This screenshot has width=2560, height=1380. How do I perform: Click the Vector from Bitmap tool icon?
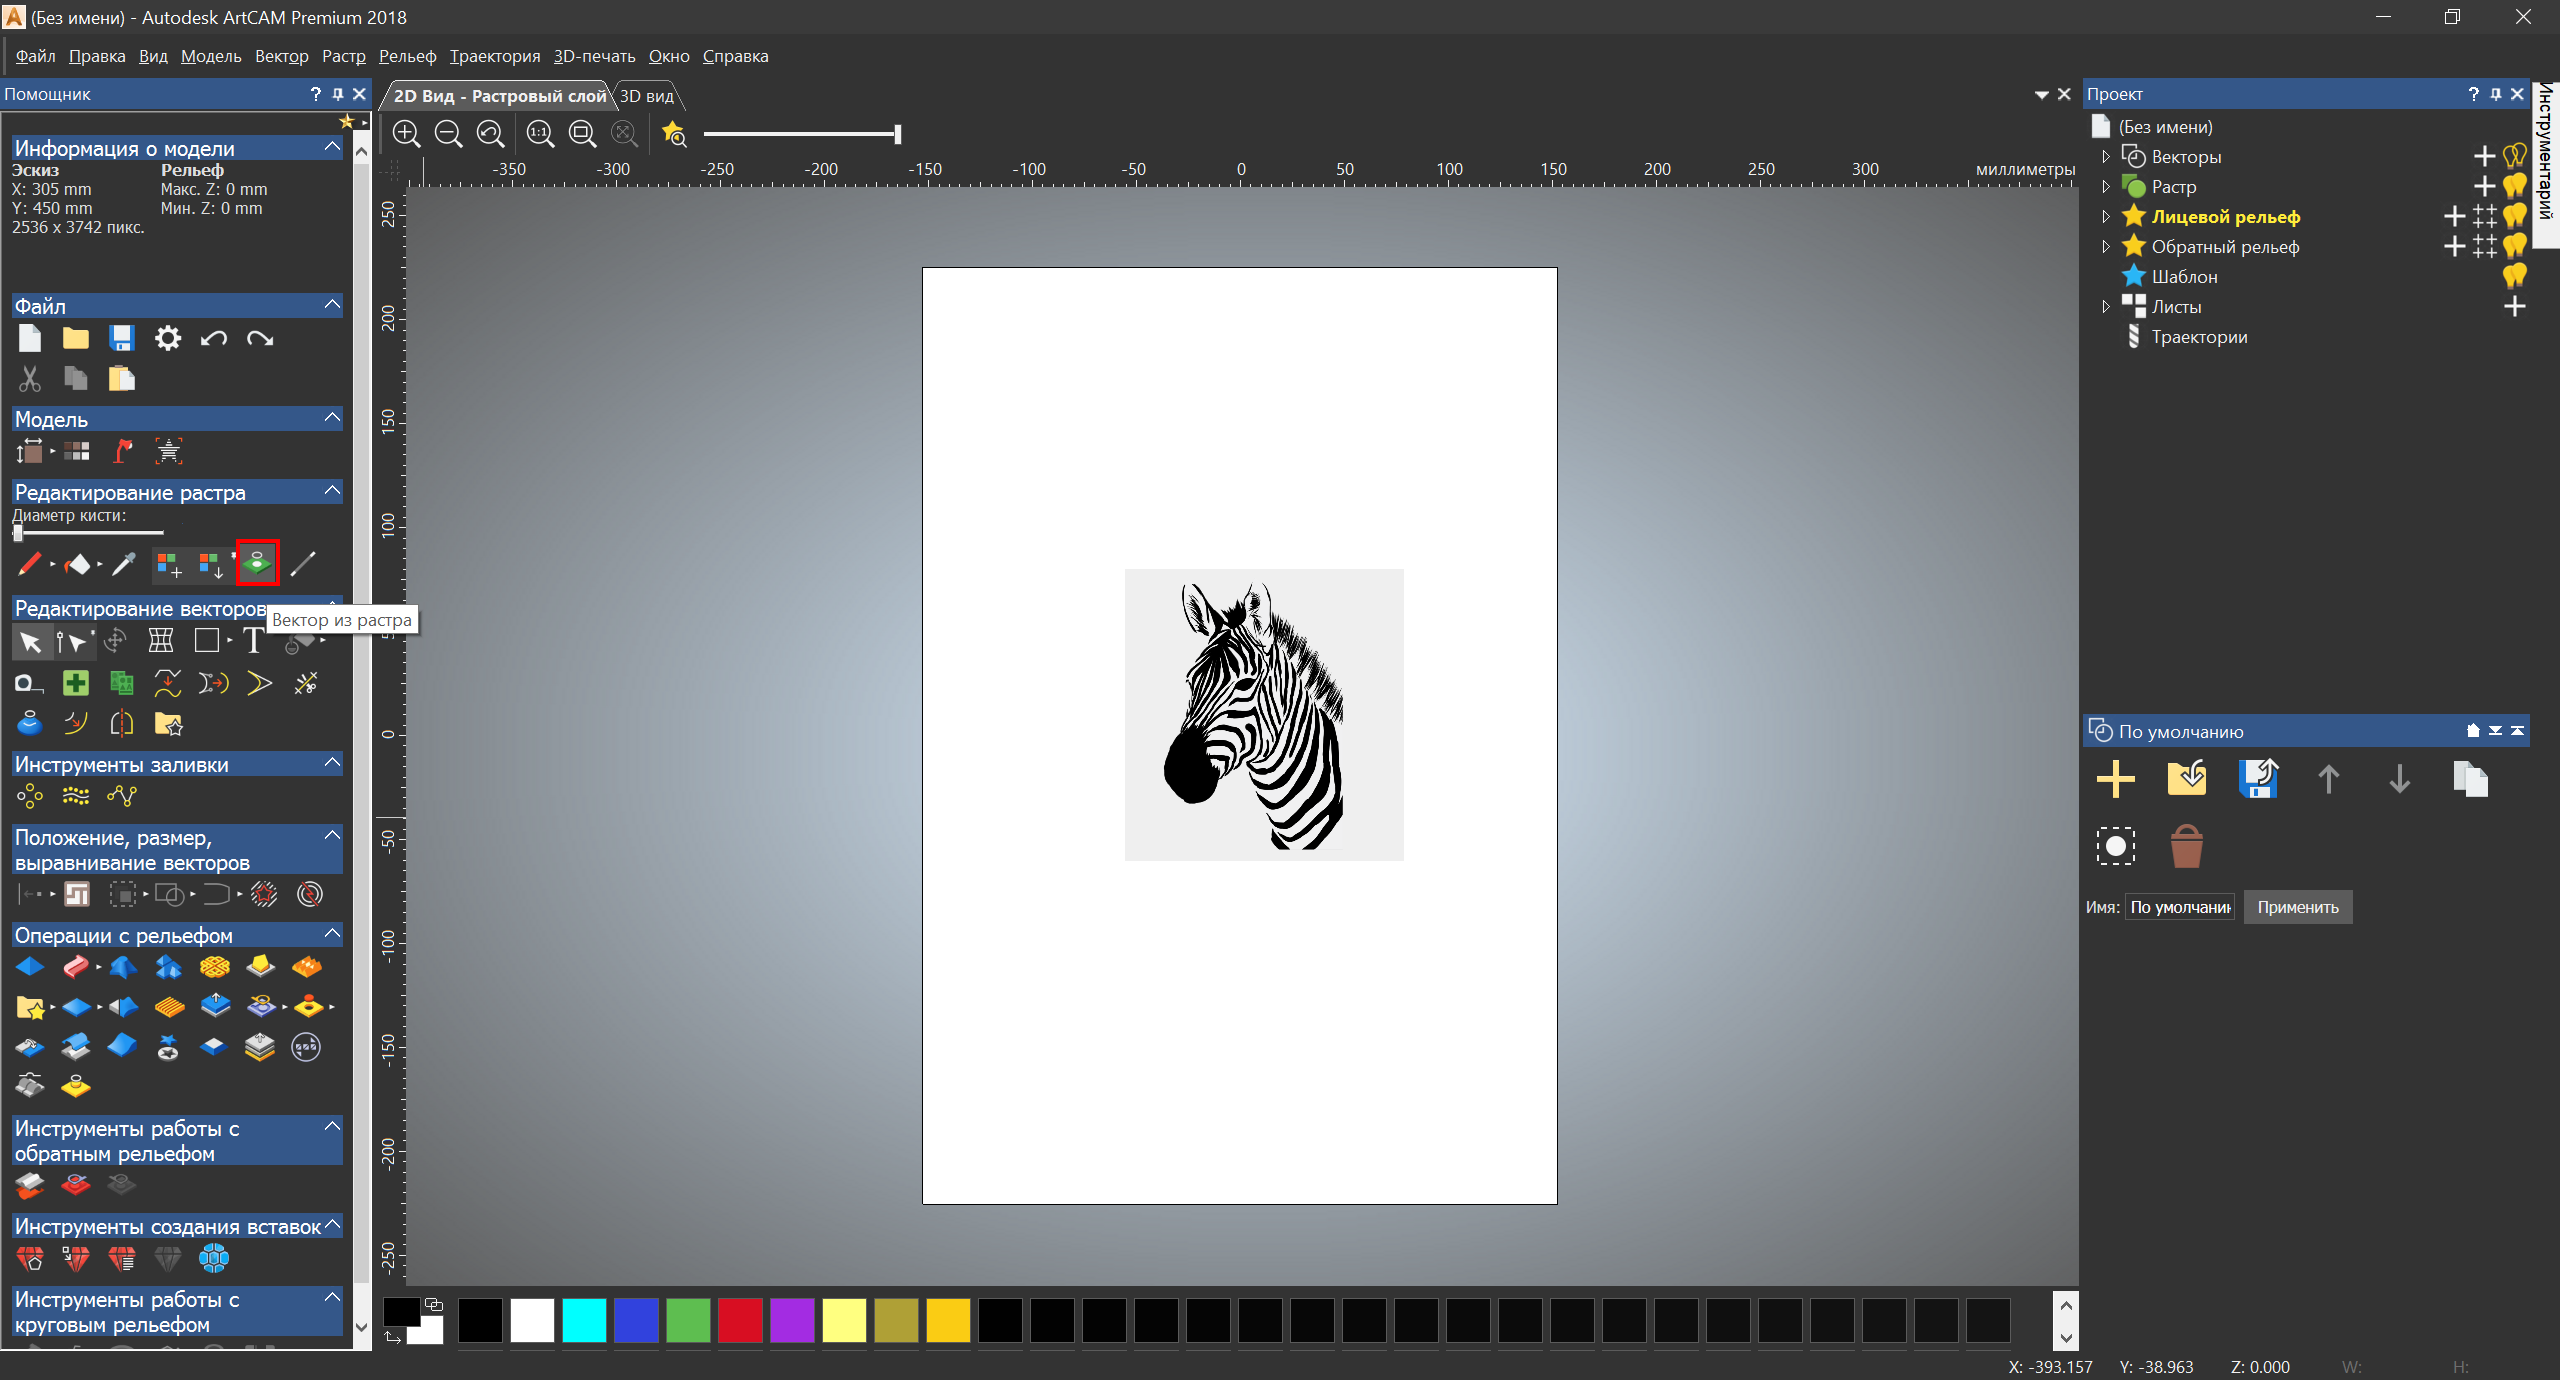257,563
